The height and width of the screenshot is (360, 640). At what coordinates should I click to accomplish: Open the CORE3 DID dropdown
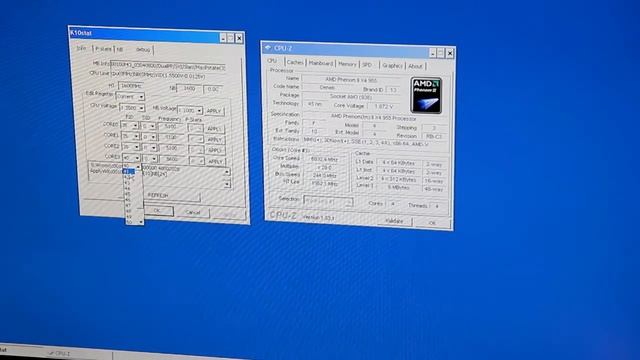(x=154, y=159)
